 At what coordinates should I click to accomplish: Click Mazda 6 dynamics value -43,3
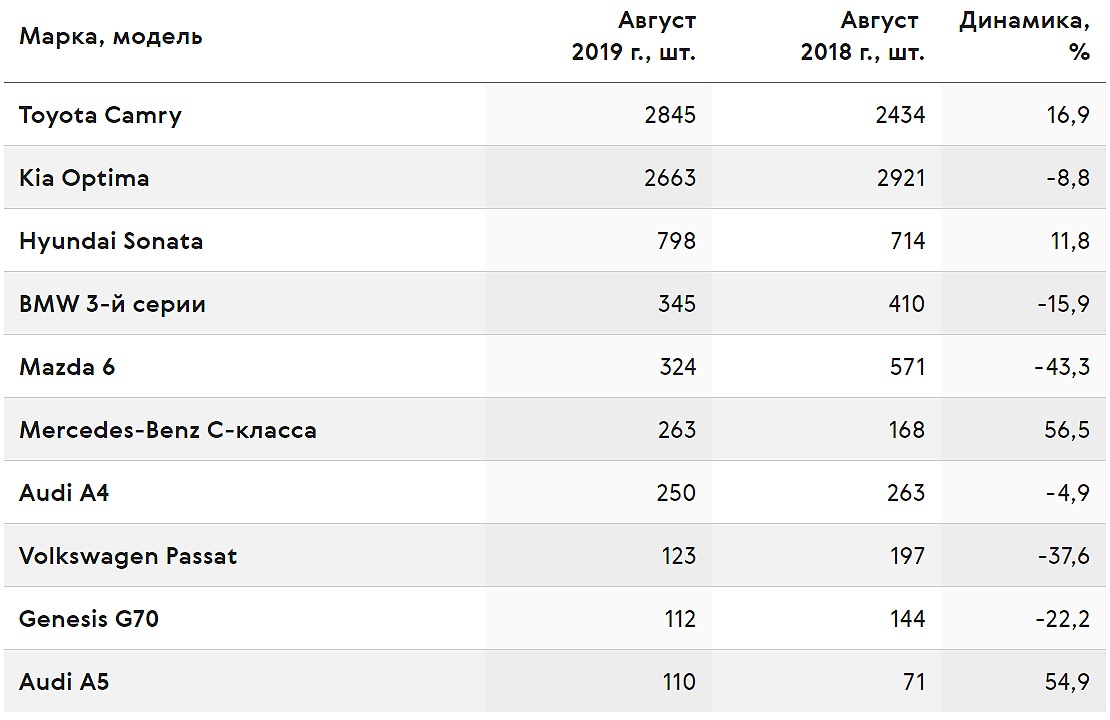coord(1062,367)
